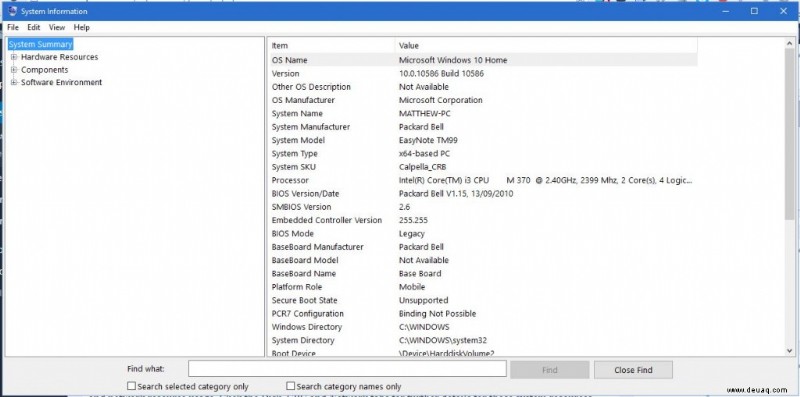Select the Windows Directory row

click(x=483, y=327)
